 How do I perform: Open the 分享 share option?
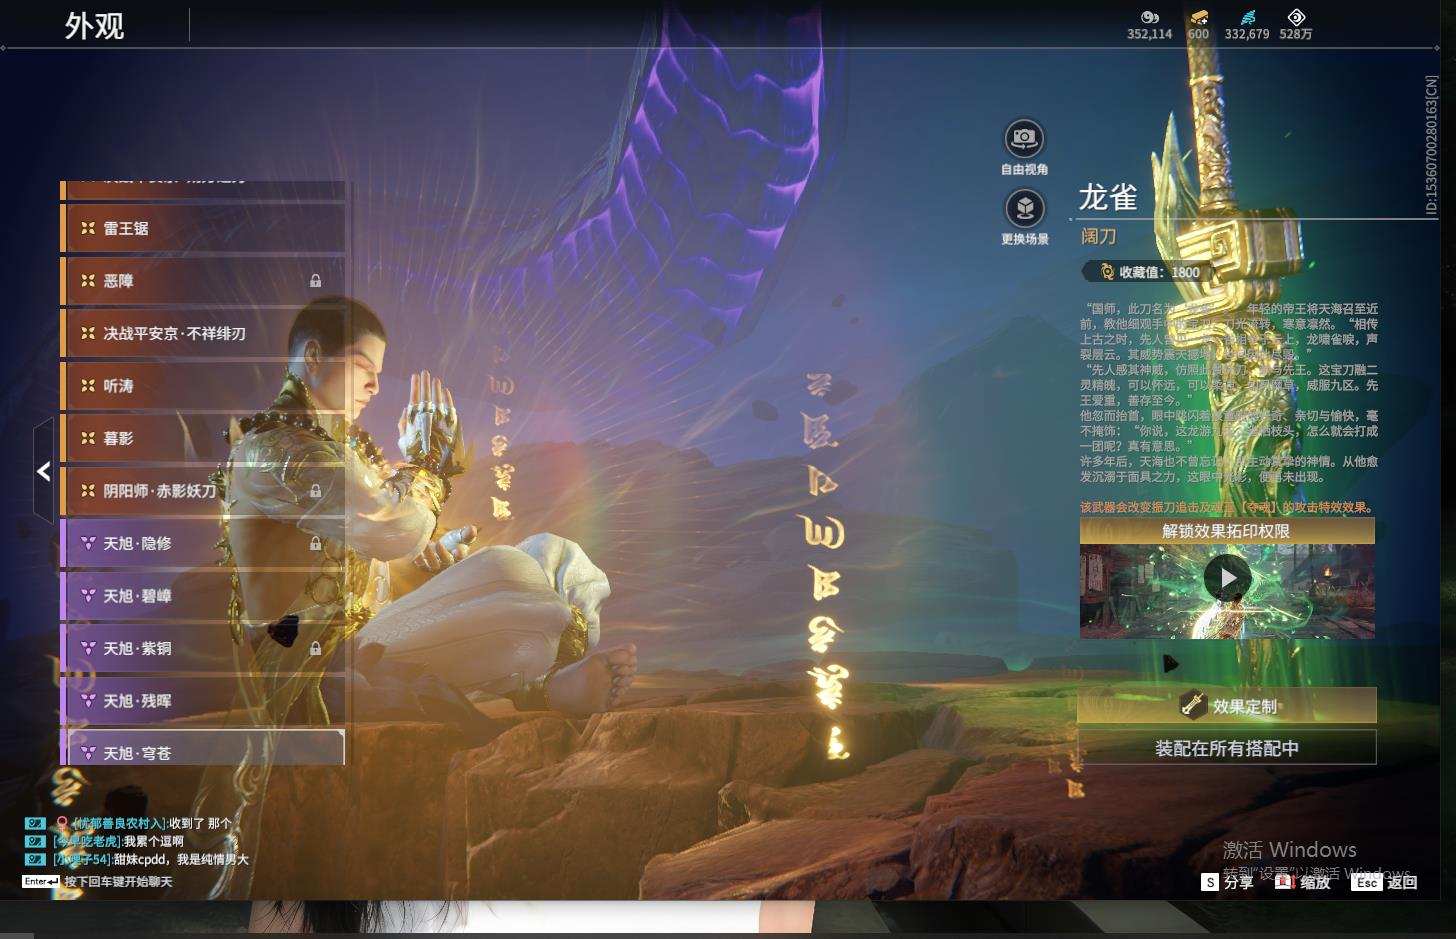coord(1227,882)
